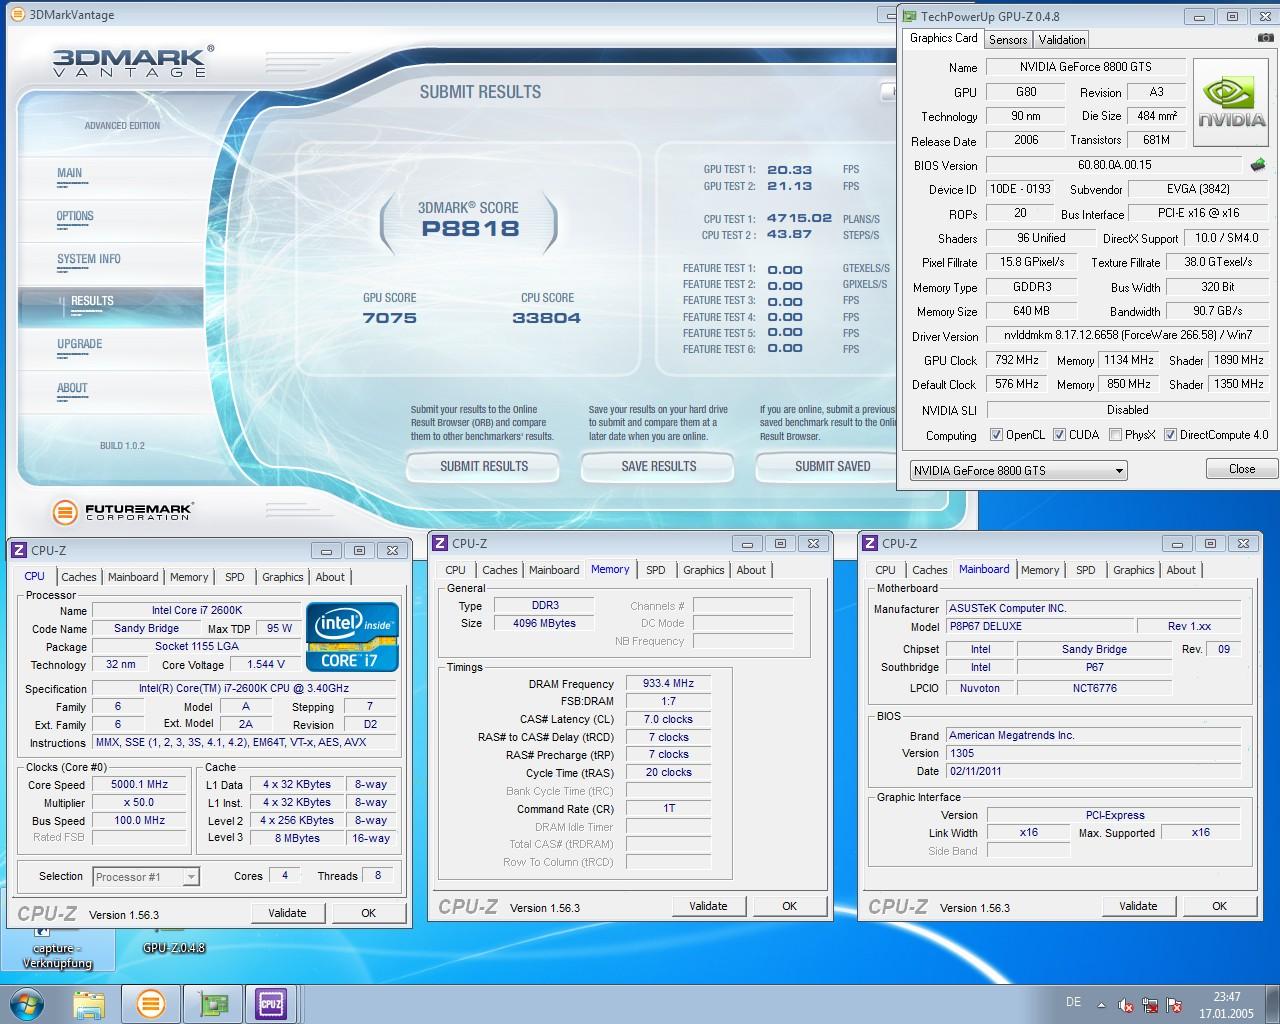Click the GPU-Z title bar icon
The width and height of the screenshot is (1280, 1024).
click(x=908, y=16)
